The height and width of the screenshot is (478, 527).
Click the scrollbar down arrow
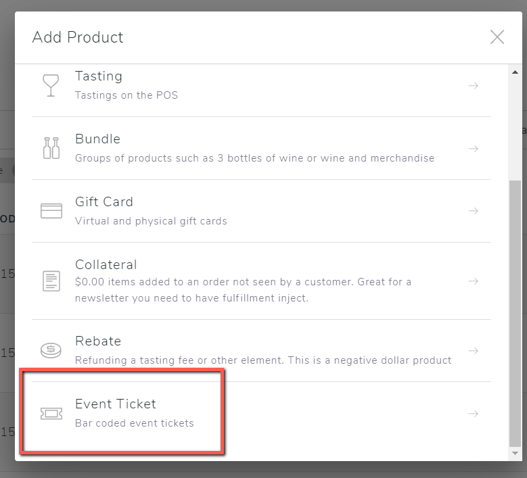click(515, 453)
